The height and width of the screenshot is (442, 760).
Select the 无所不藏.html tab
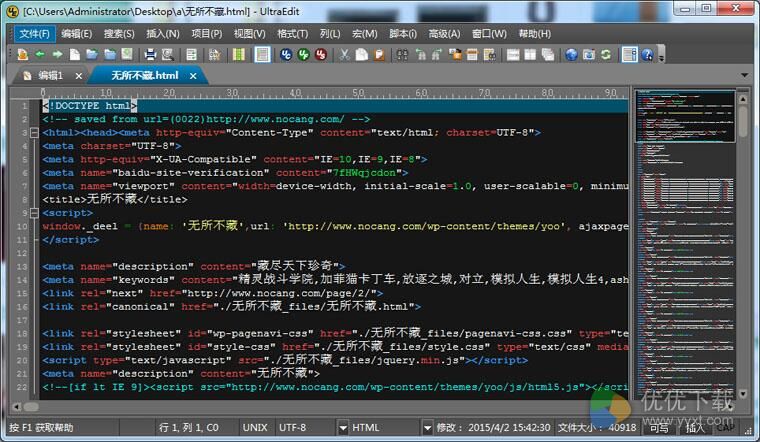tap(145, 76)
